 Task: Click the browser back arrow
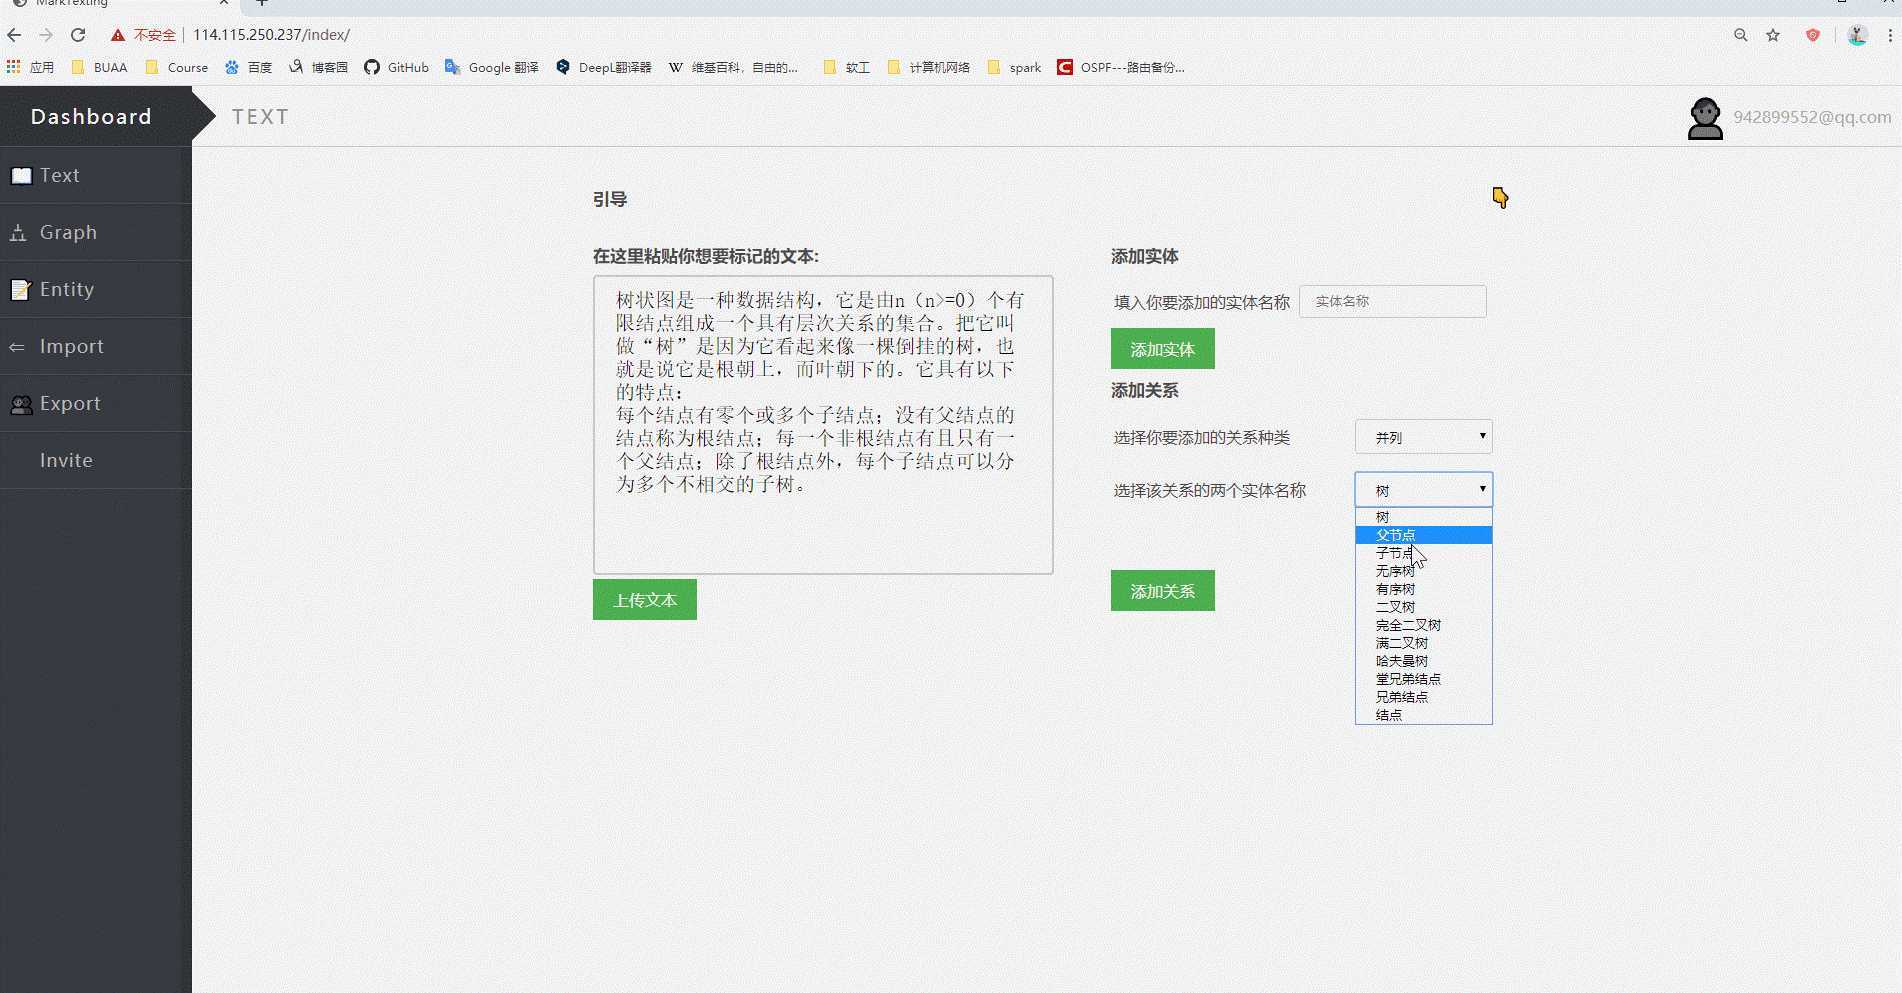pos(14,35)
